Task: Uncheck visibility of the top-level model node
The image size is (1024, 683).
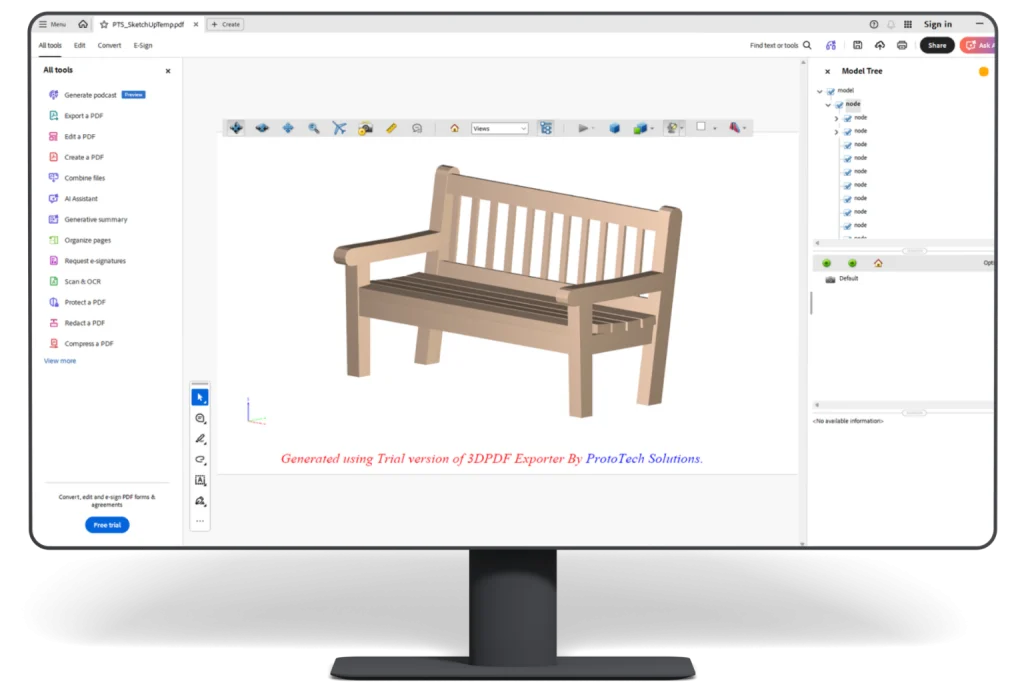Action: click(x=831, y=91)
